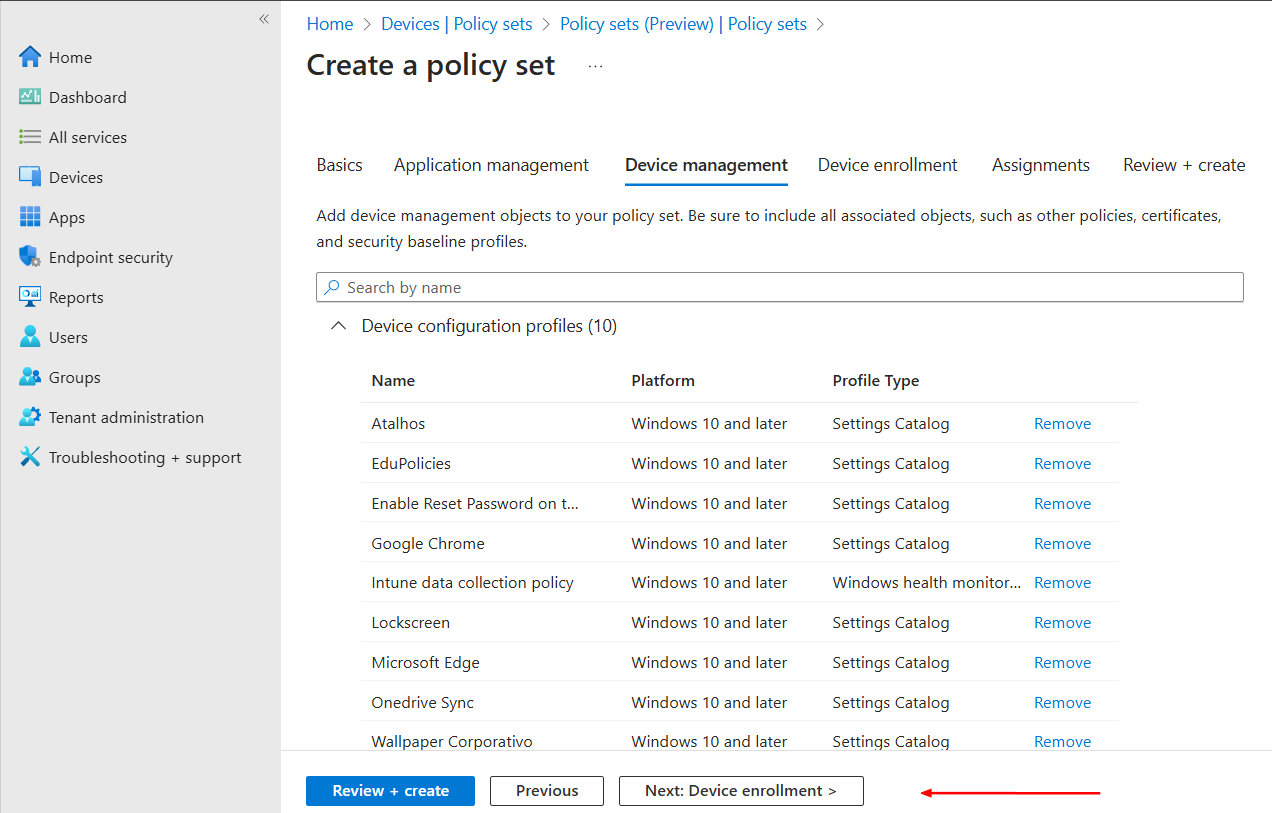Click Devices | Policy sets breadcrumb
Screen dimensions: 1272x813
point(457,24)
